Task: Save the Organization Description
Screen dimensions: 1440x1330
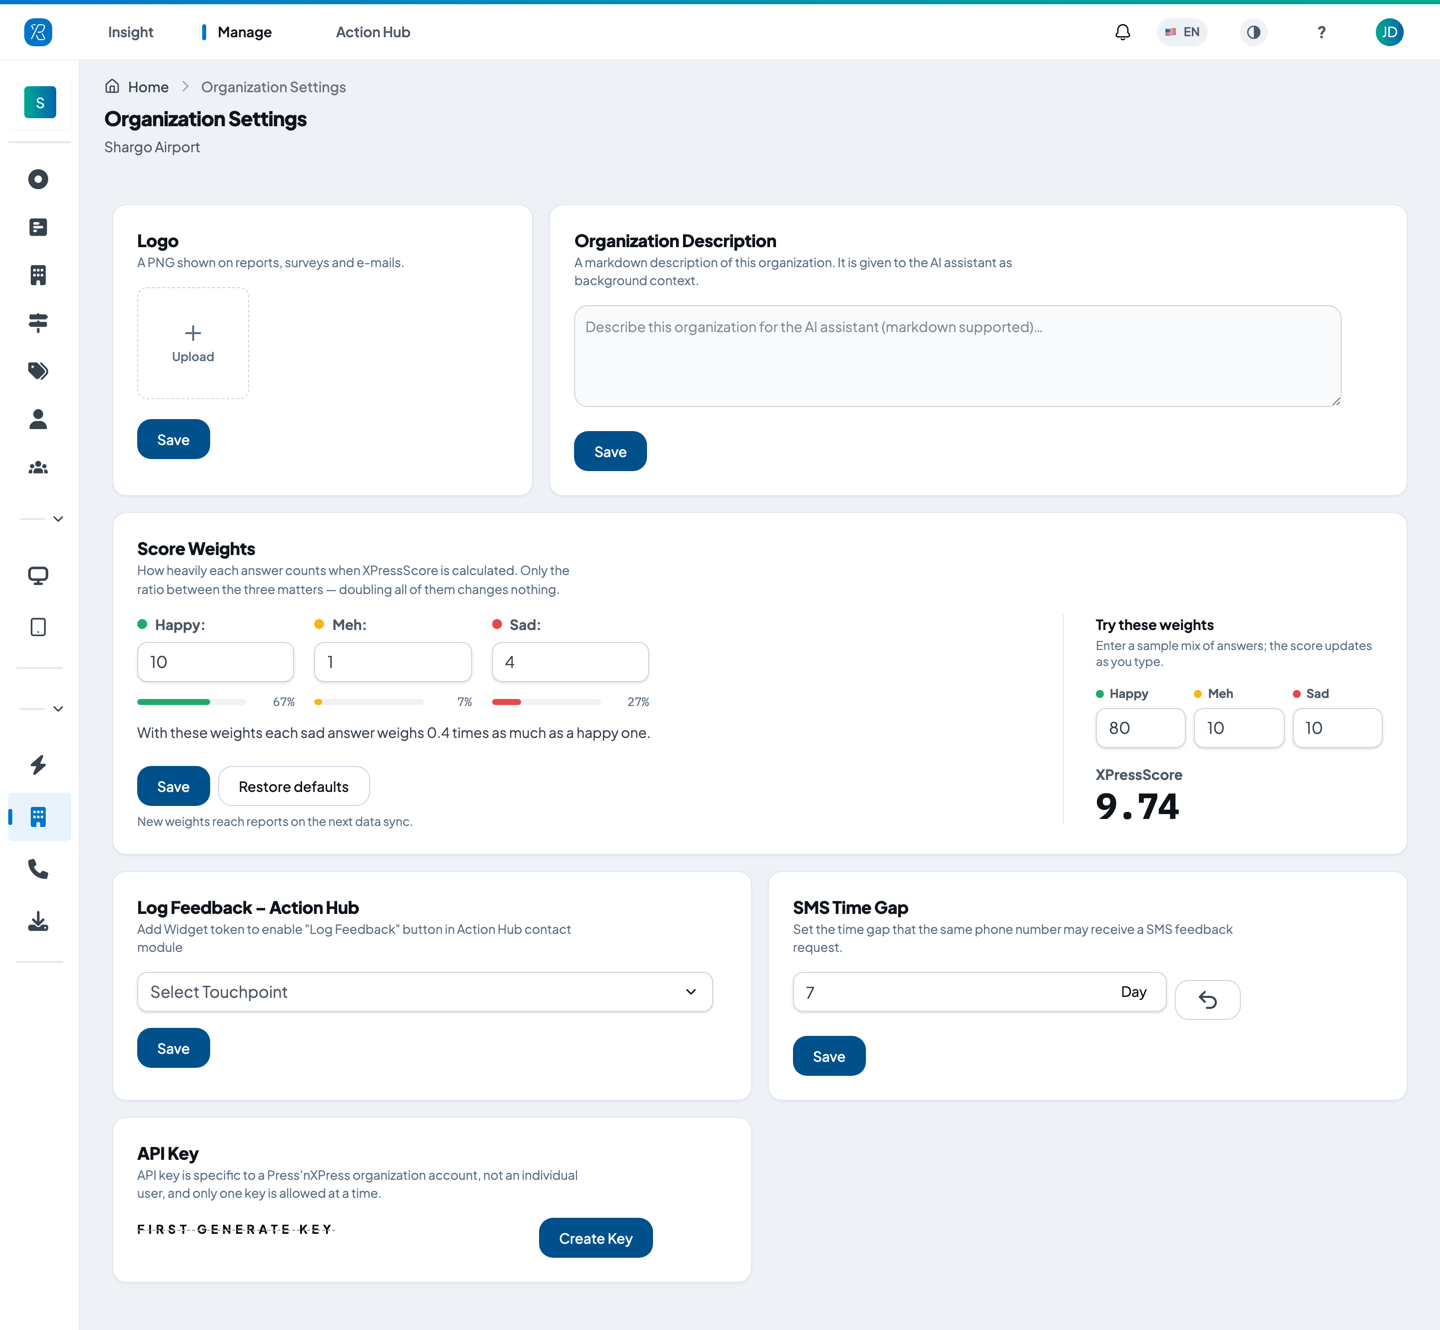Action: [610, 451]
